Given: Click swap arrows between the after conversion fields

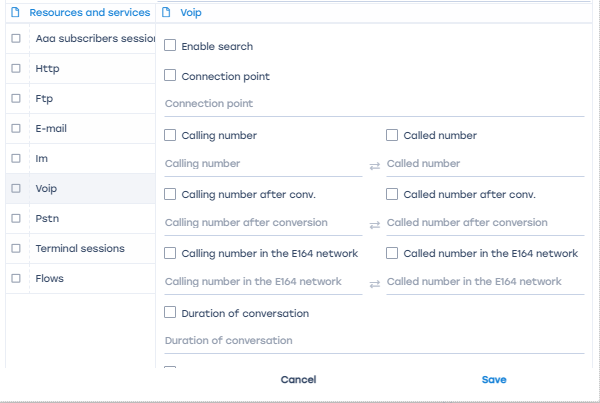Looking at the screenshot, I should pos(374,224).
